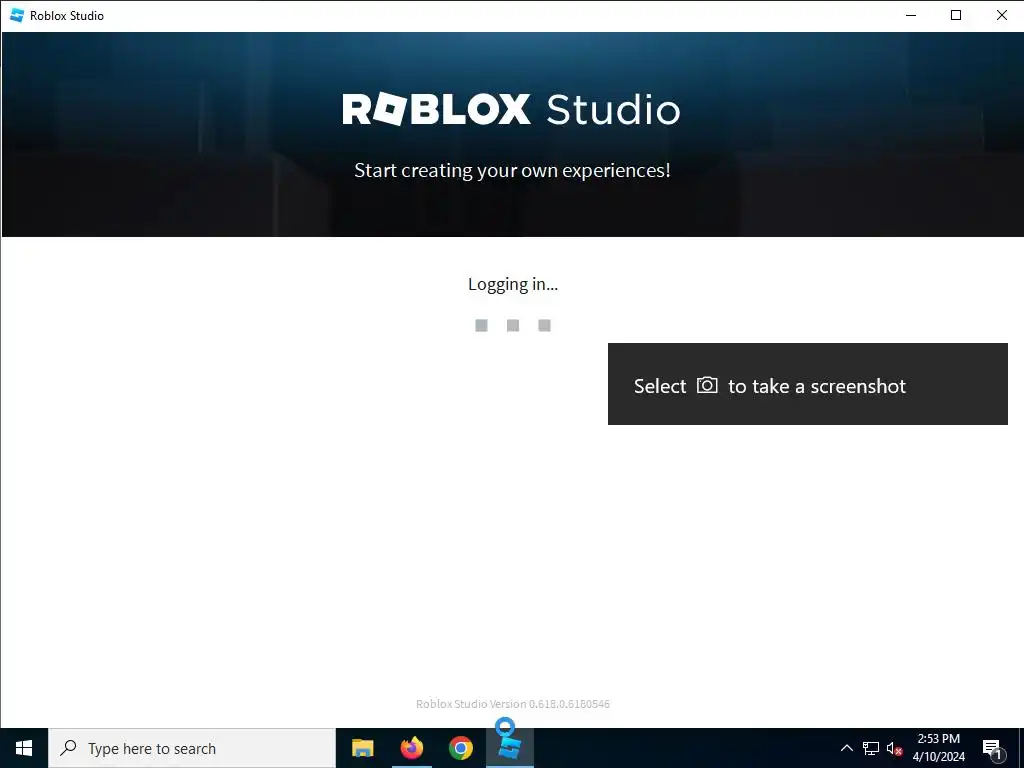Open Firefox from the taskbar

point(411,748)
